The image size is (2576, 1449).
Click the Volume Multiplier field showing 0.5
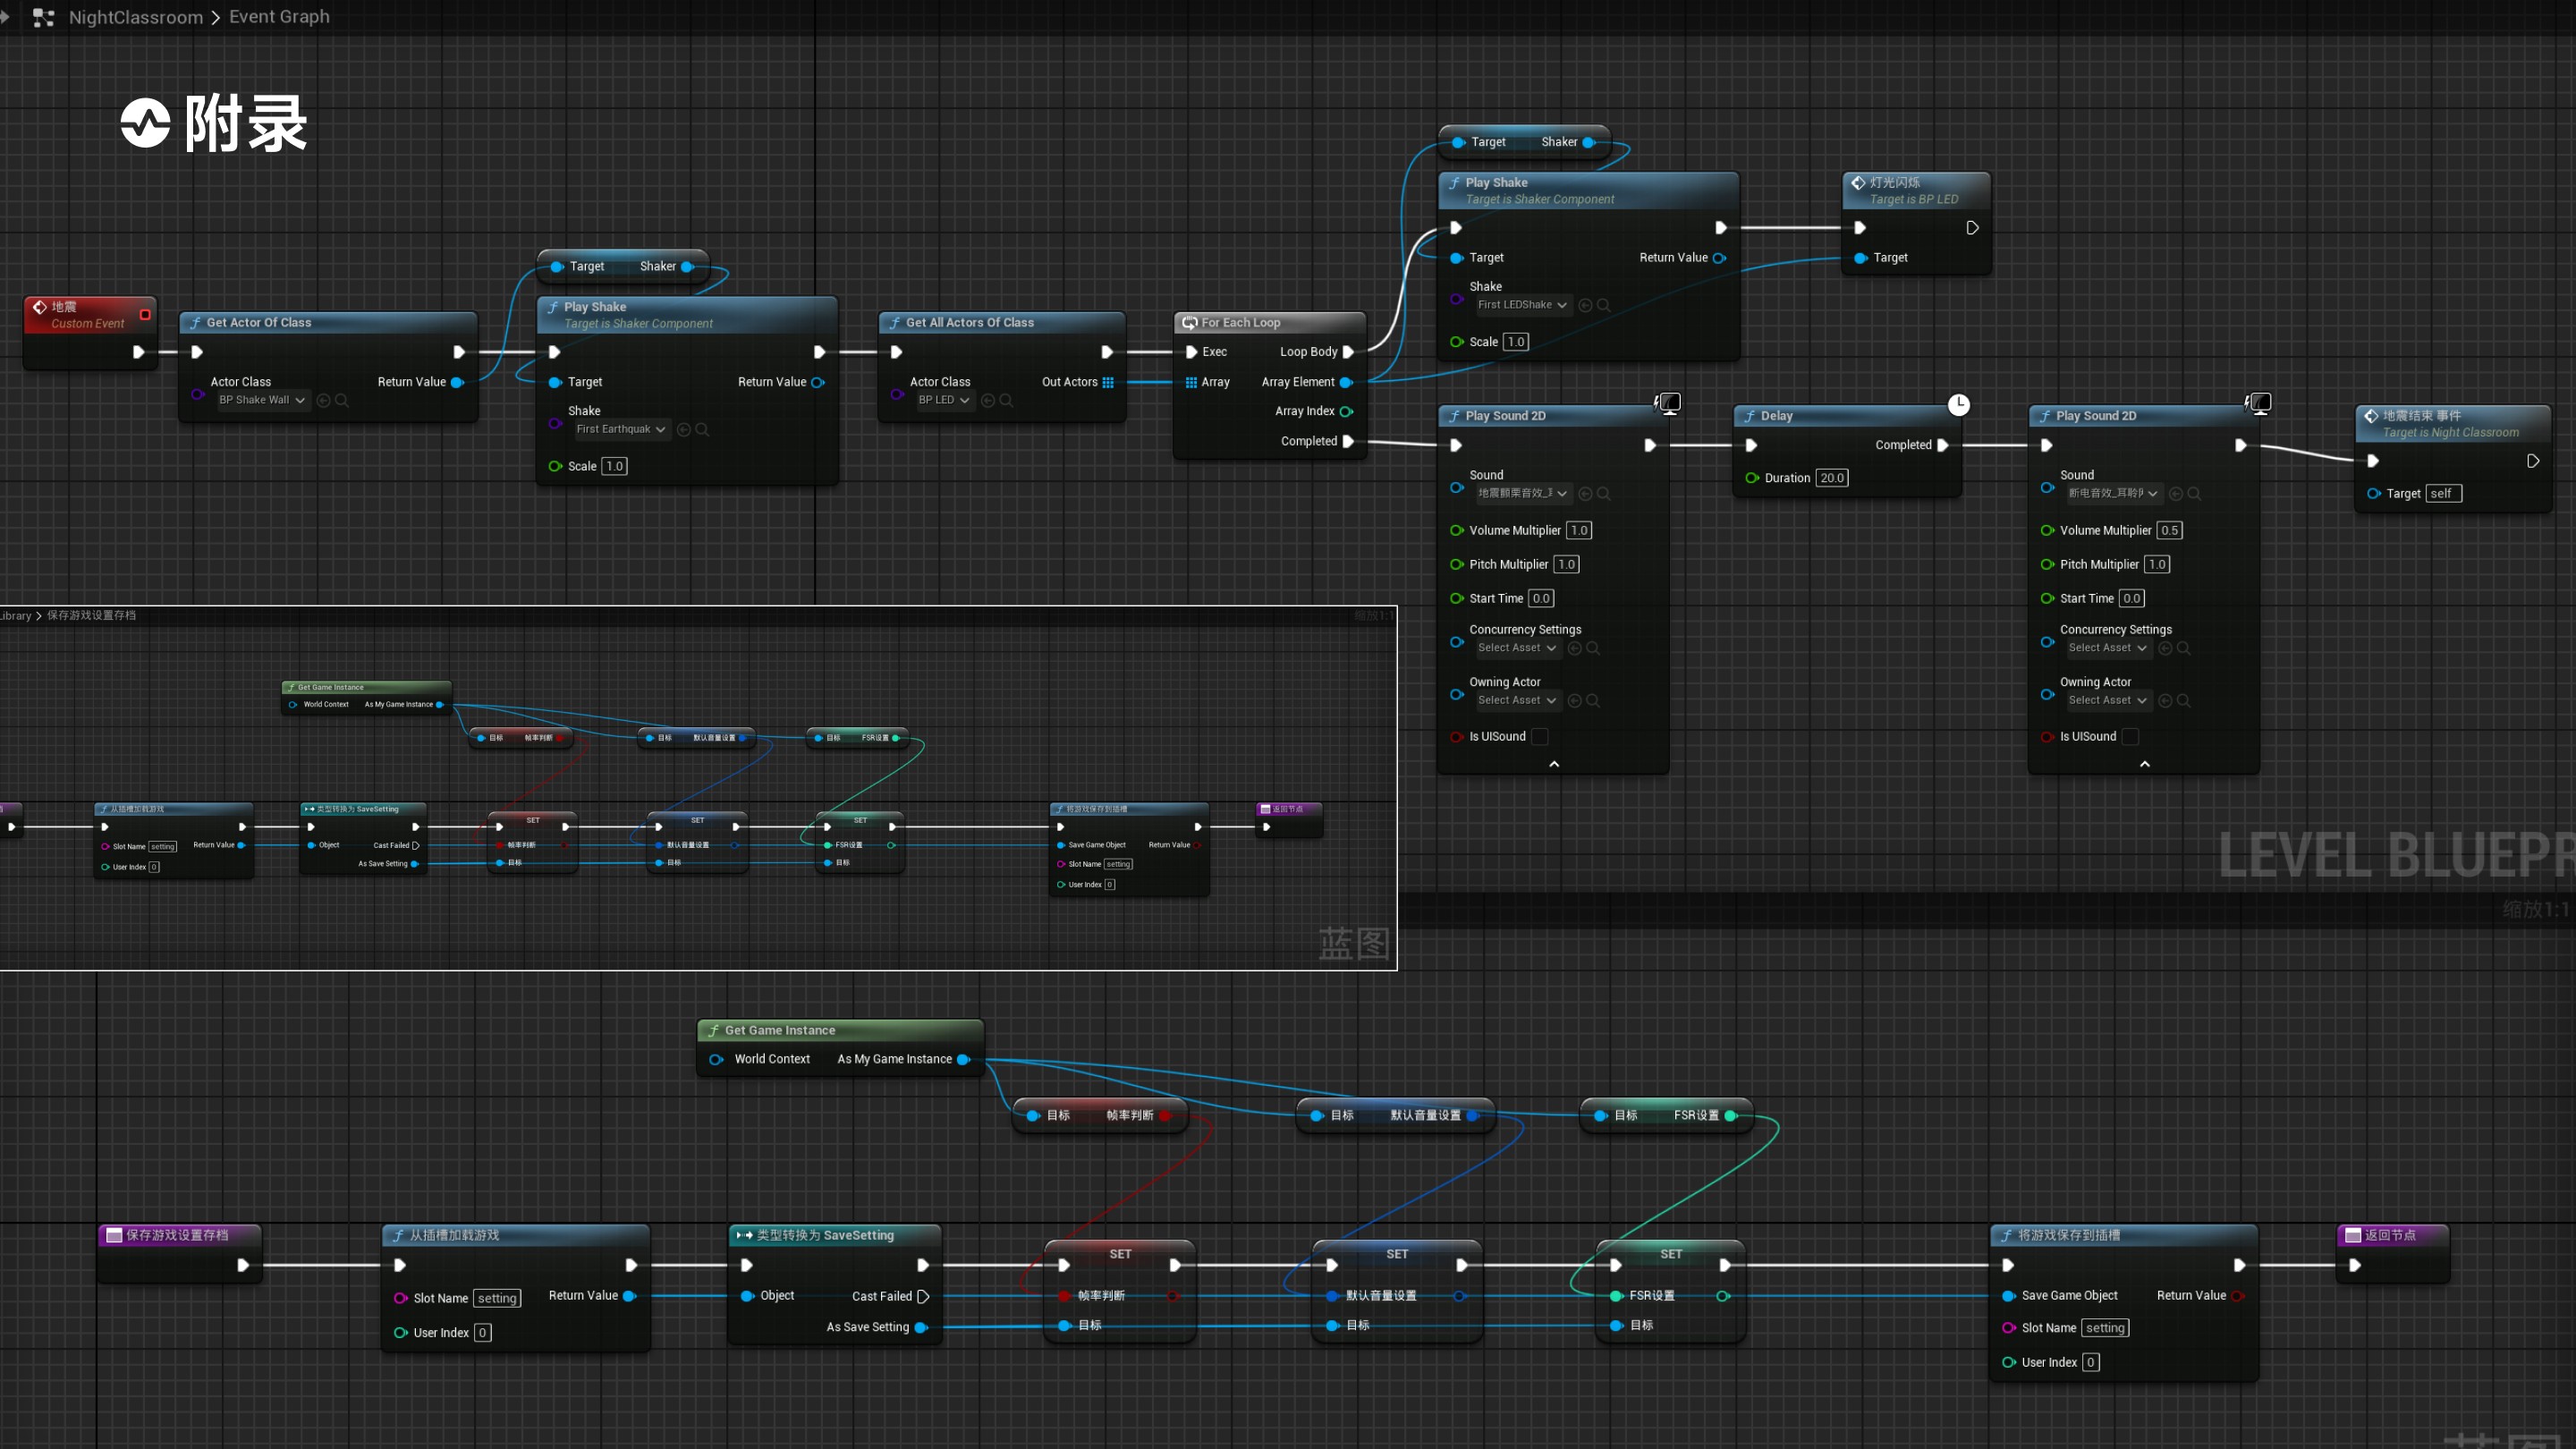[2169, 531]
